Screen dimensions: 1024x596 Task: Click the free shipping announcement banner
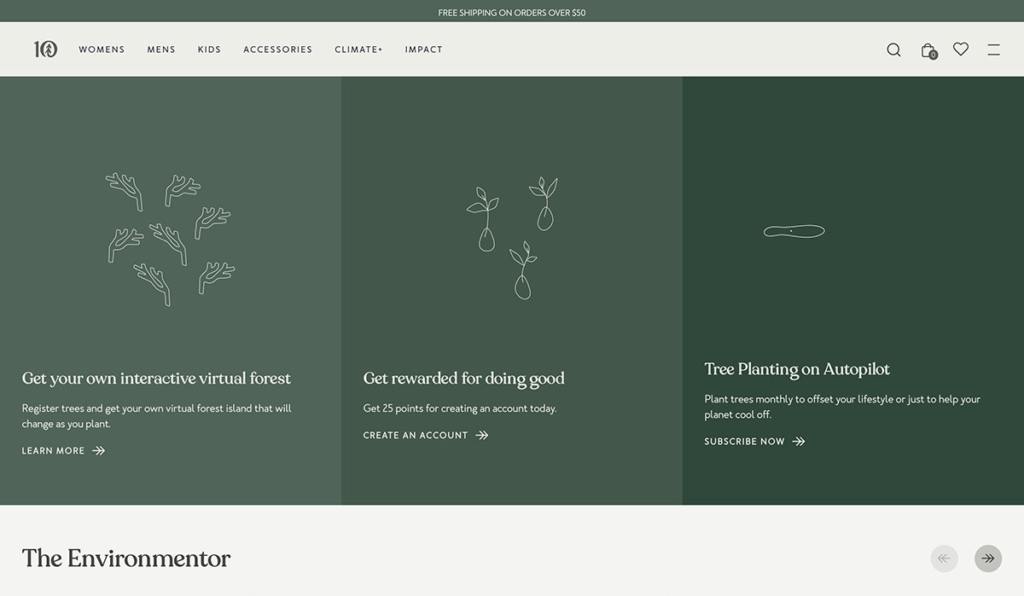pos(511,12)
